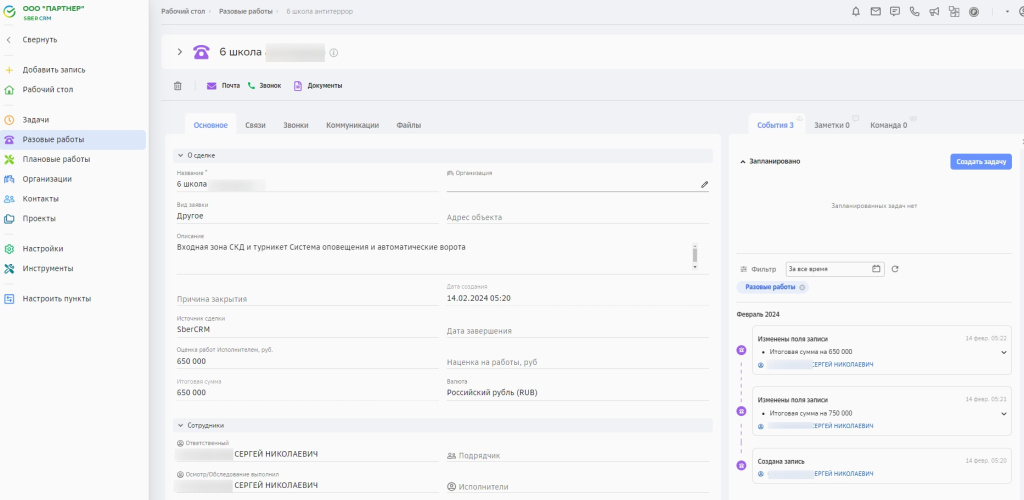
Task: Click the chat message icon in header
Action: coord(895,12)
